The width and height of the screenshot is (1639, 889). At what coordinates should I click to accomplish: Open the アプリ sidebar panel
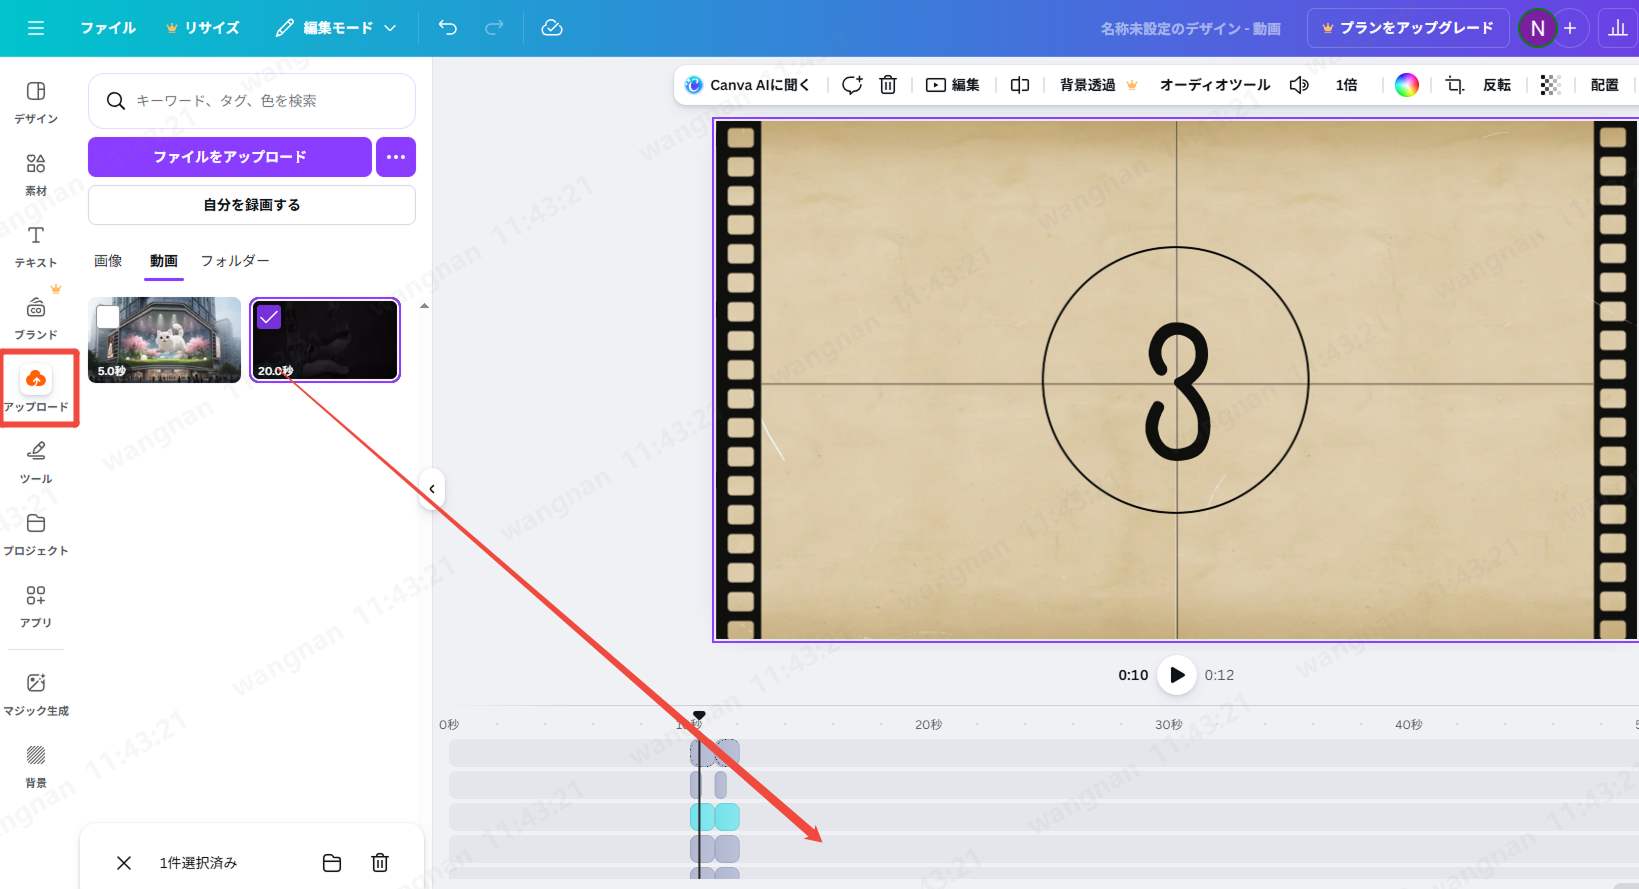(36, 606)
